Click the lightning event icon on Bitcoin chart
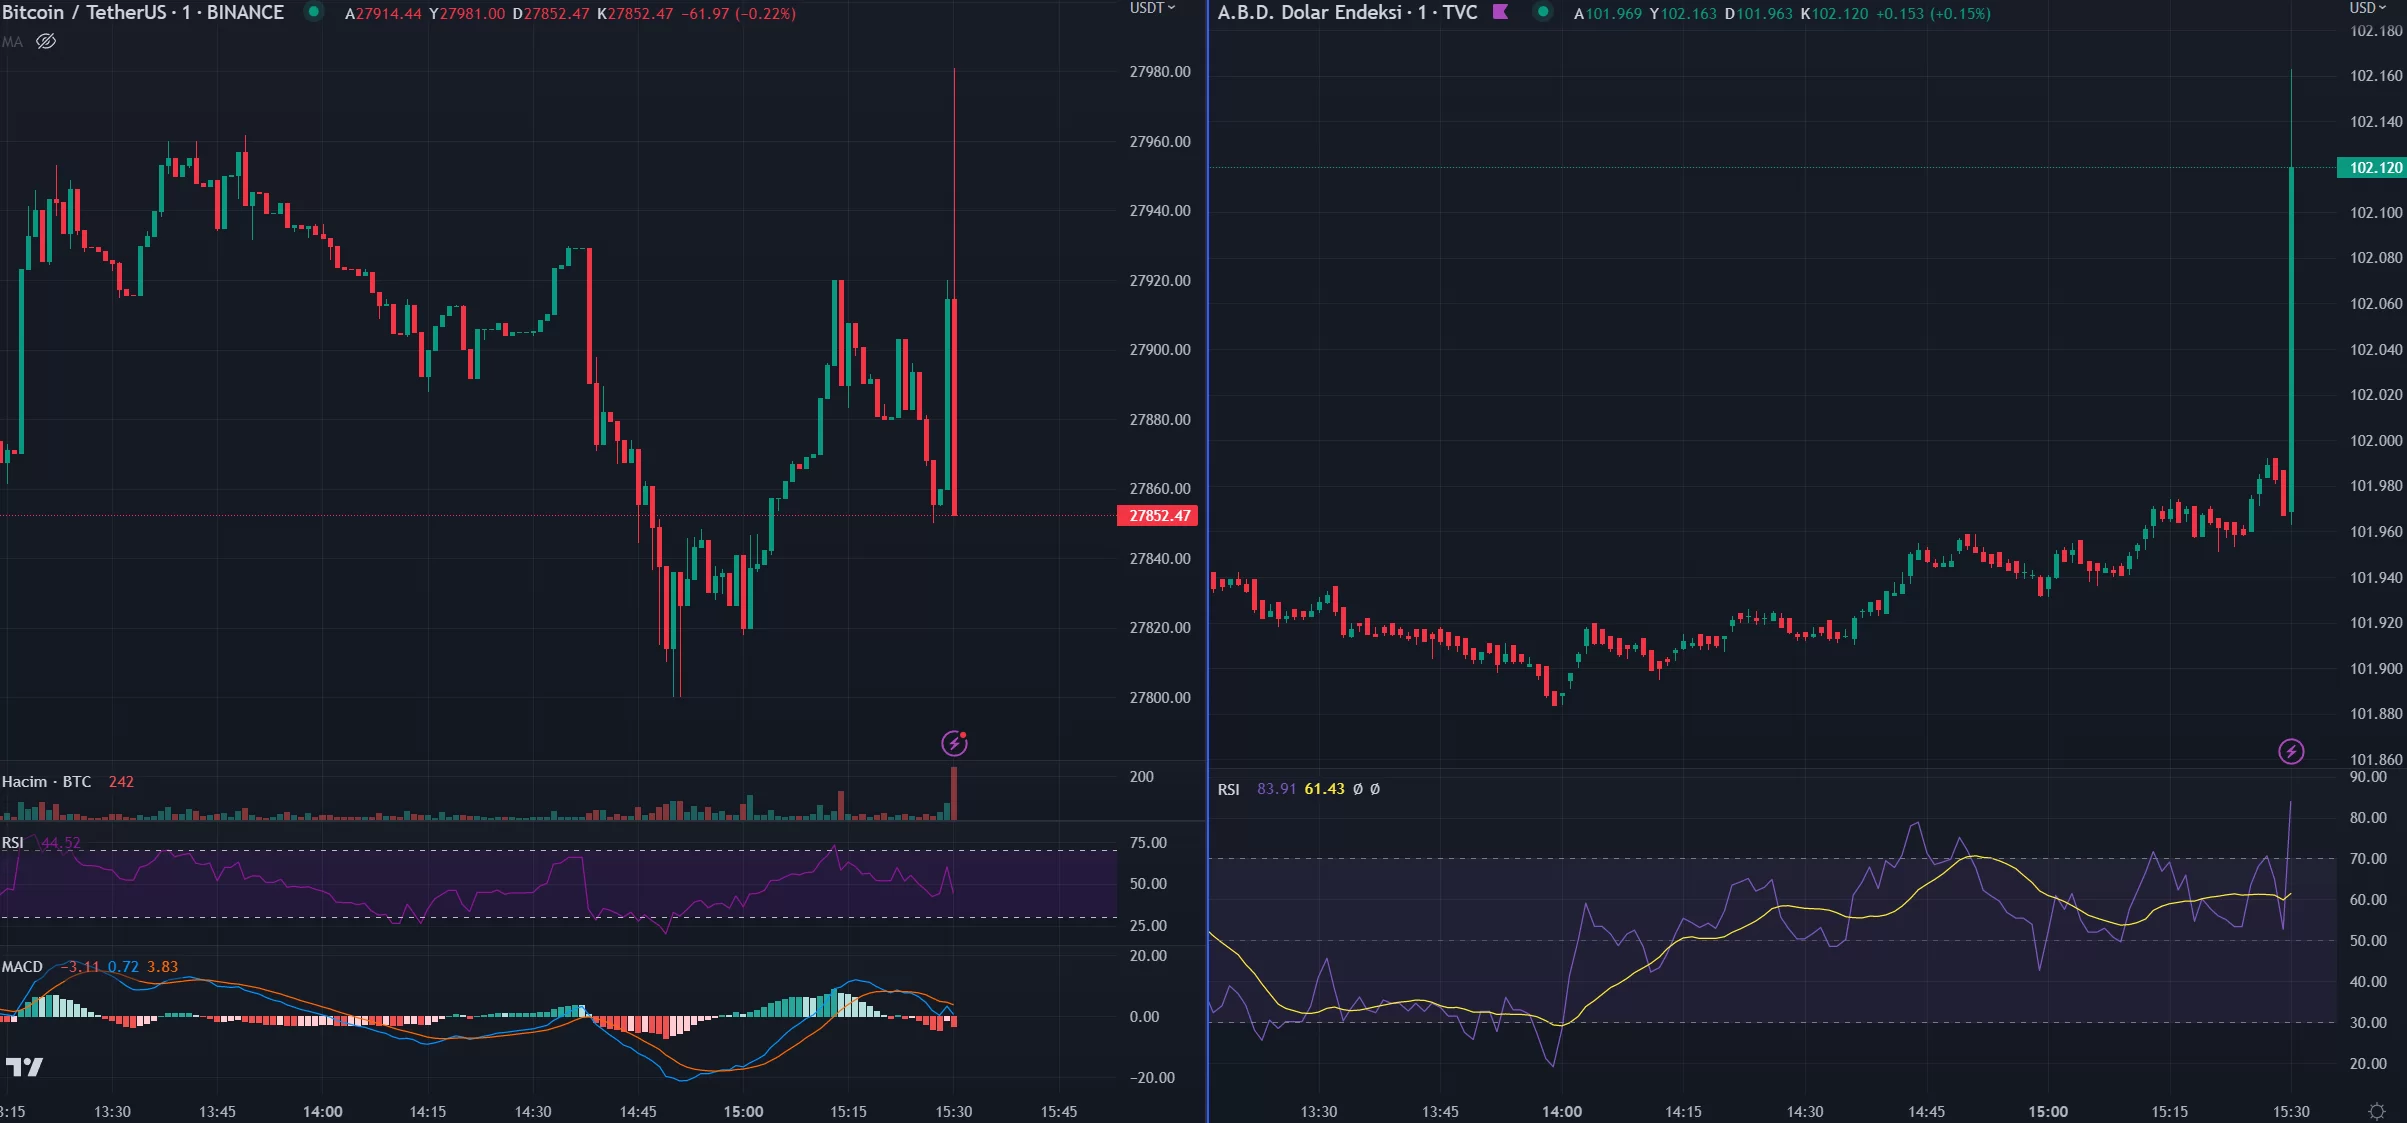The image size is (2407, 1123). pyautogui.click(x=954, y=743)
